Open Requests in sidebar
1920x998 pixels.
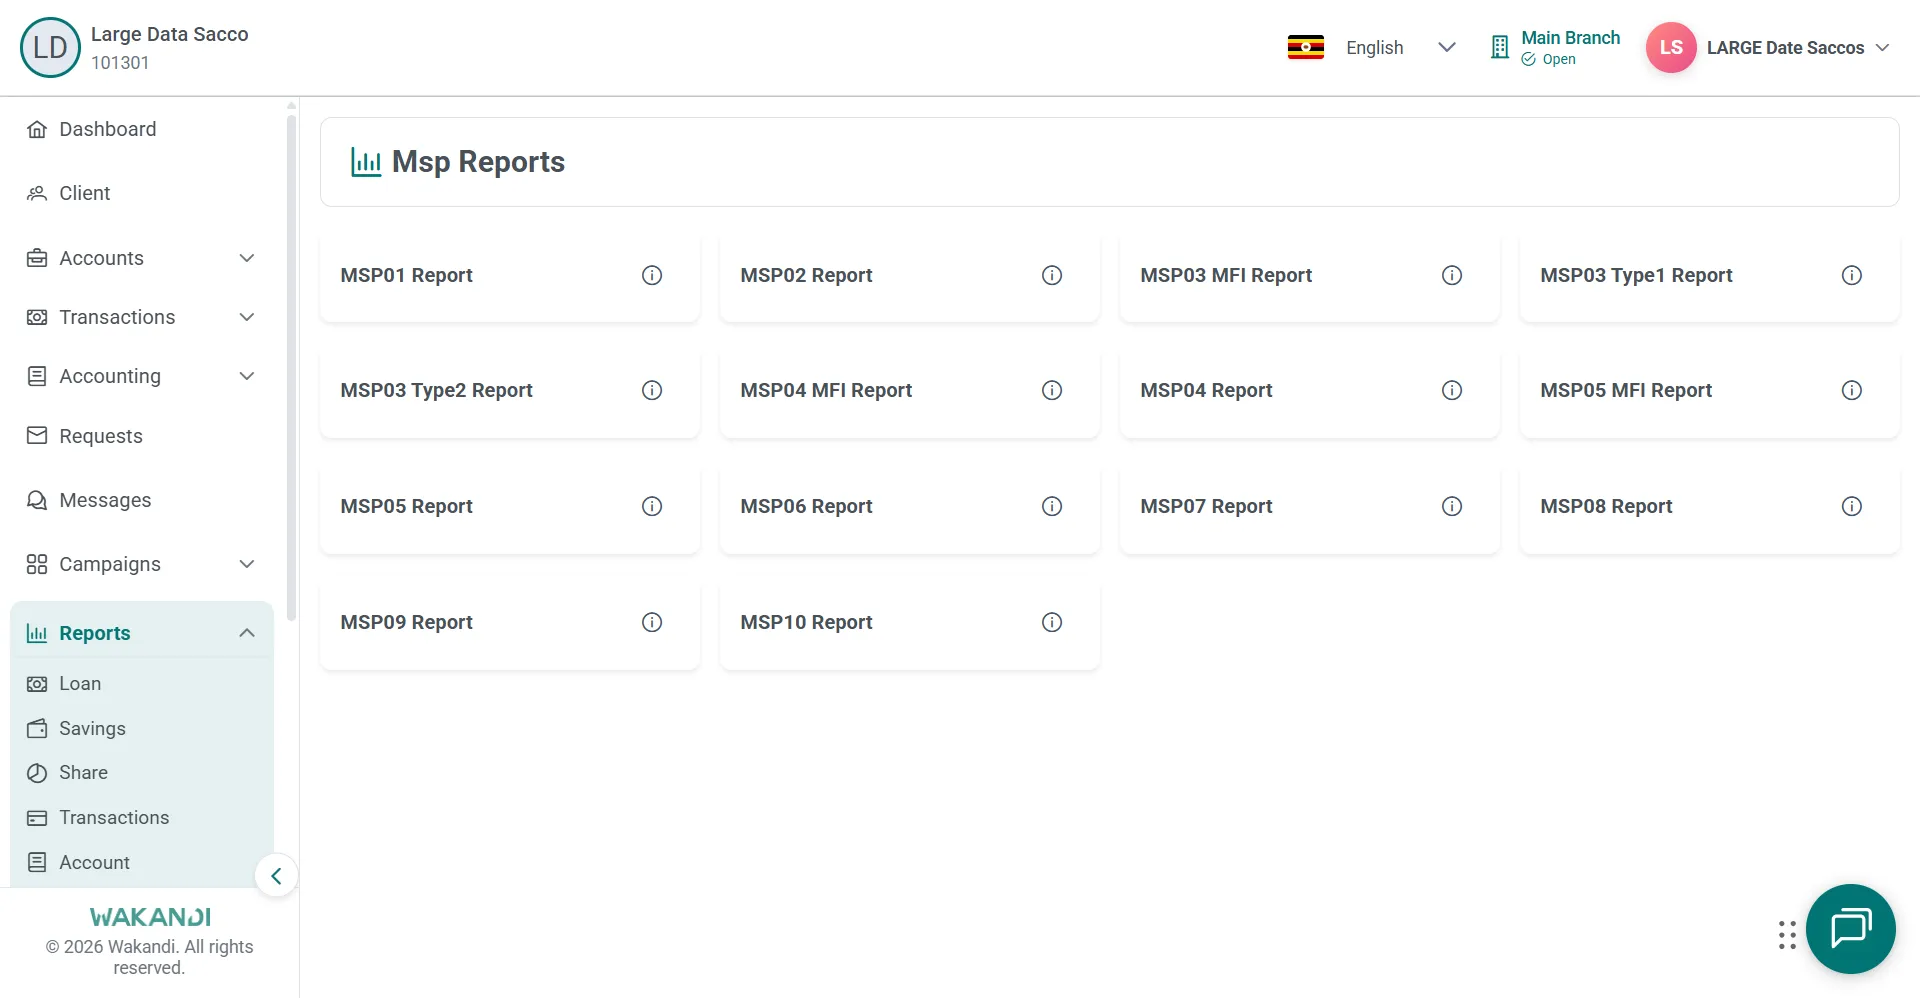142,436
